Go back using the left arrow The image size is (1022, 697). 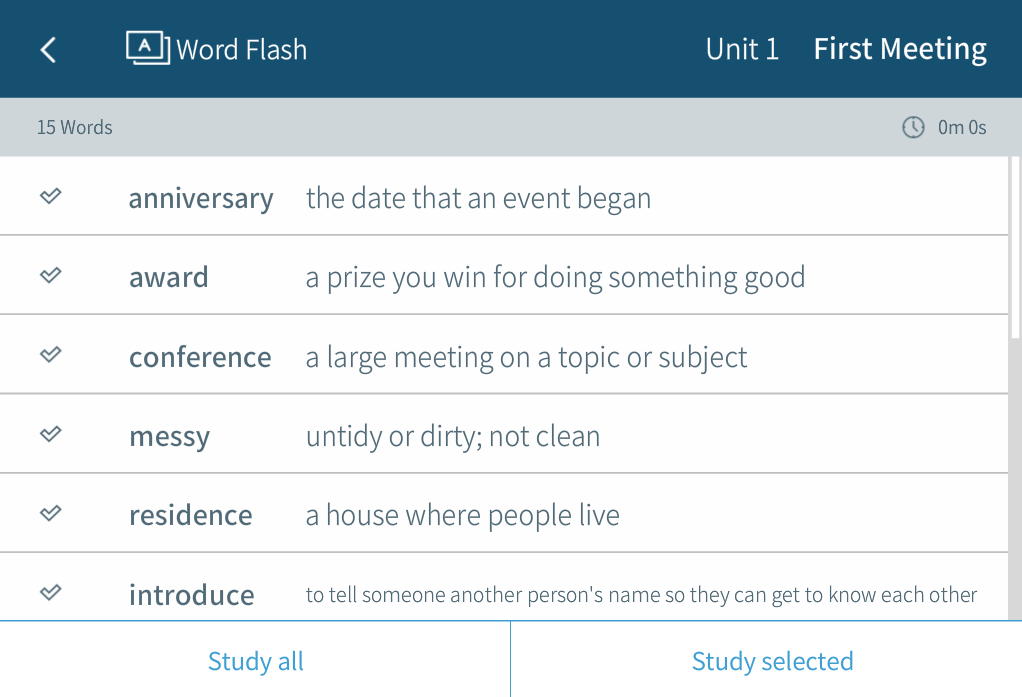(x=48, y=49)
